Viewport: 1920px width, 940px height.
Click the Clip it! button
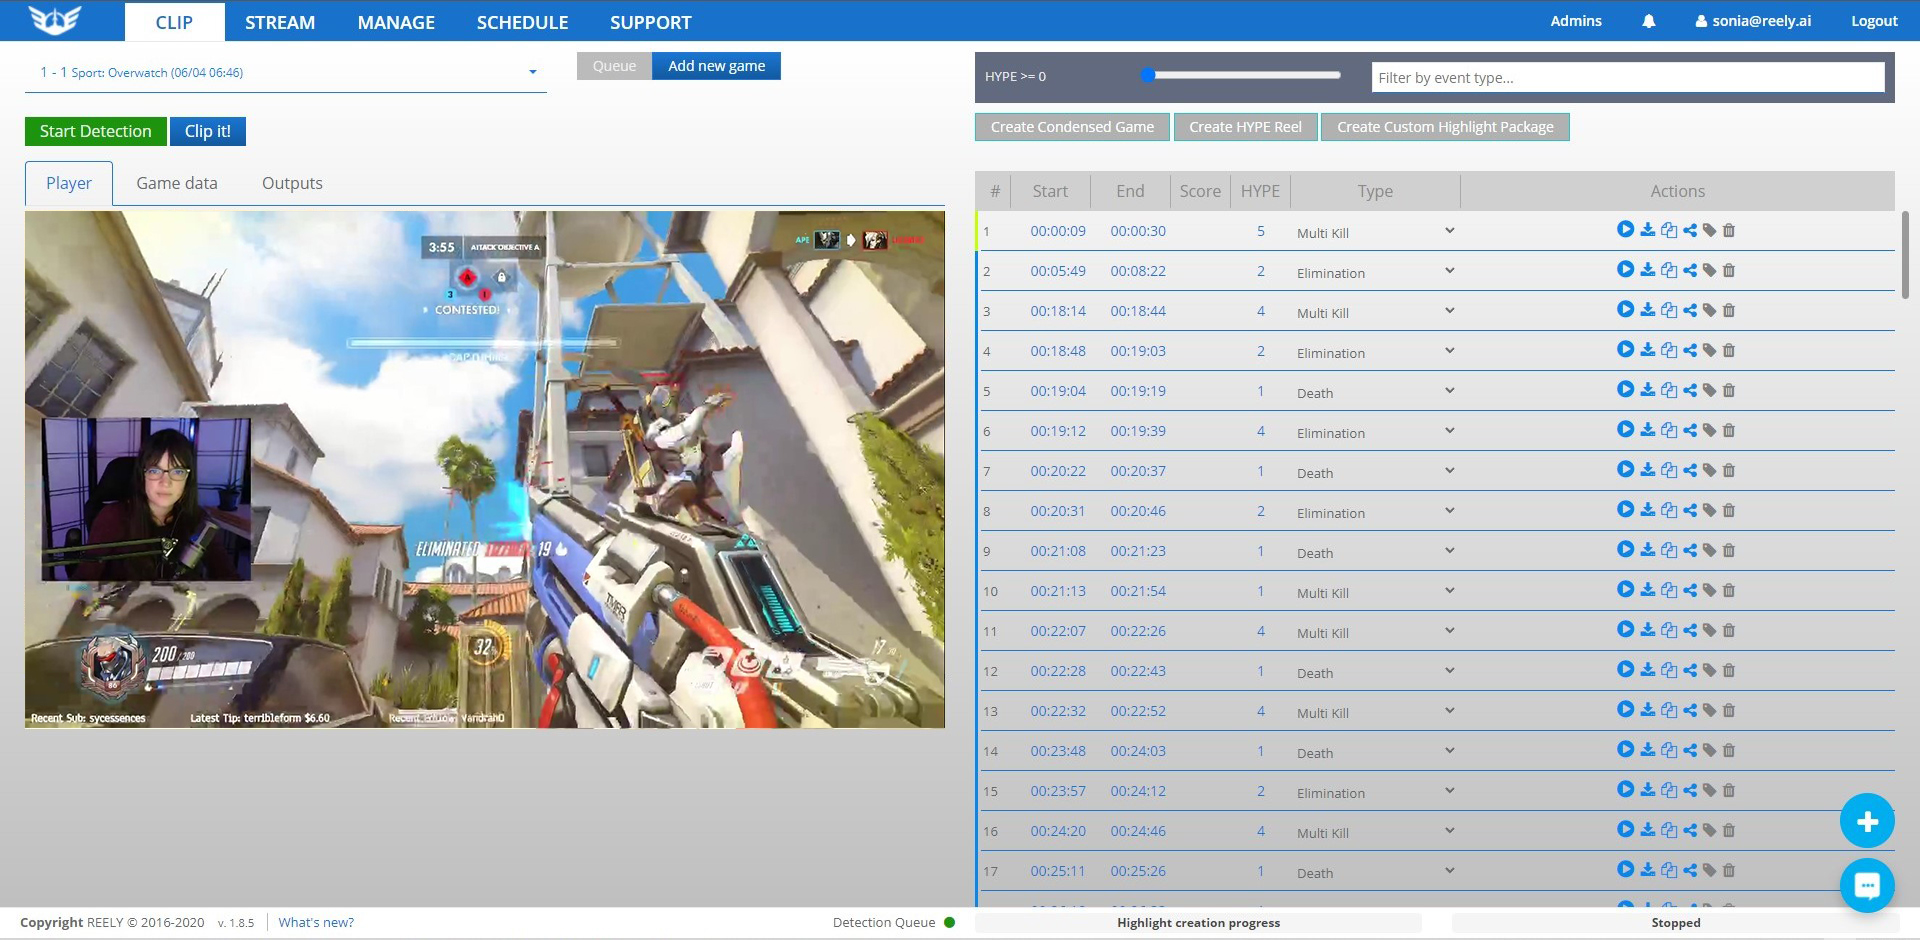(208, 131)
